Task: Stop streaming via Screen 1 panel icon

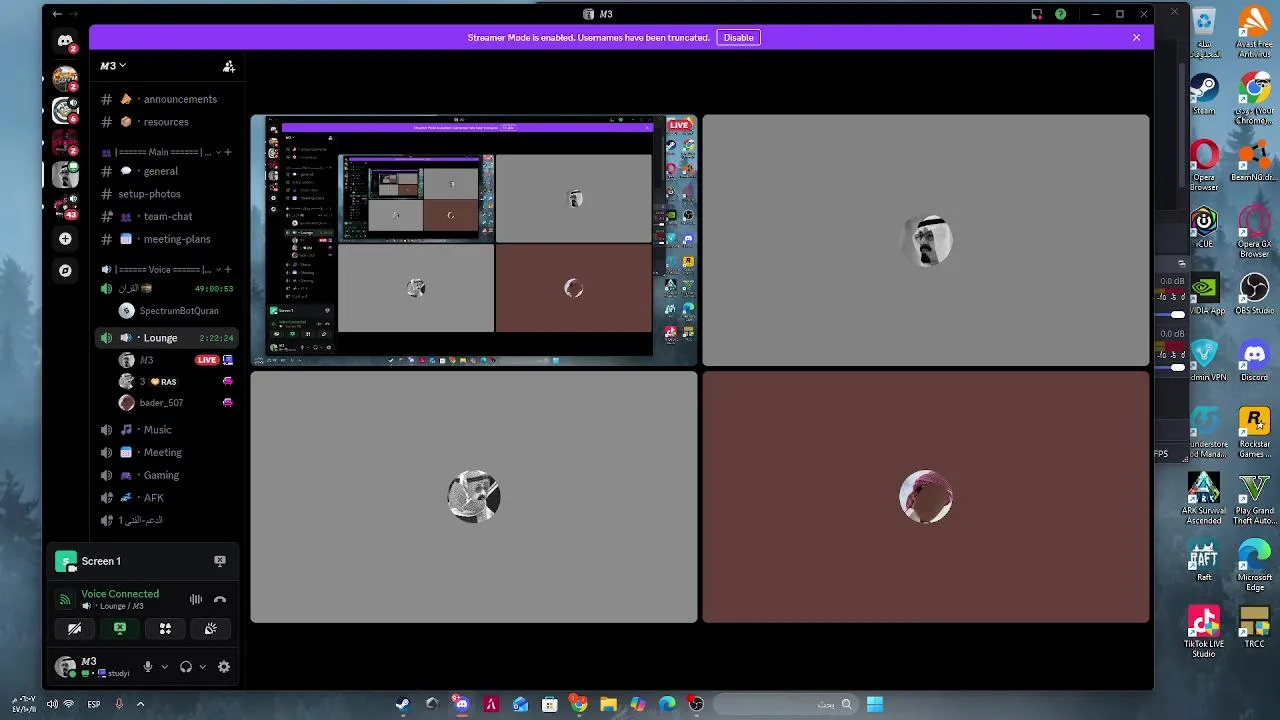Action: pos(220,561)
